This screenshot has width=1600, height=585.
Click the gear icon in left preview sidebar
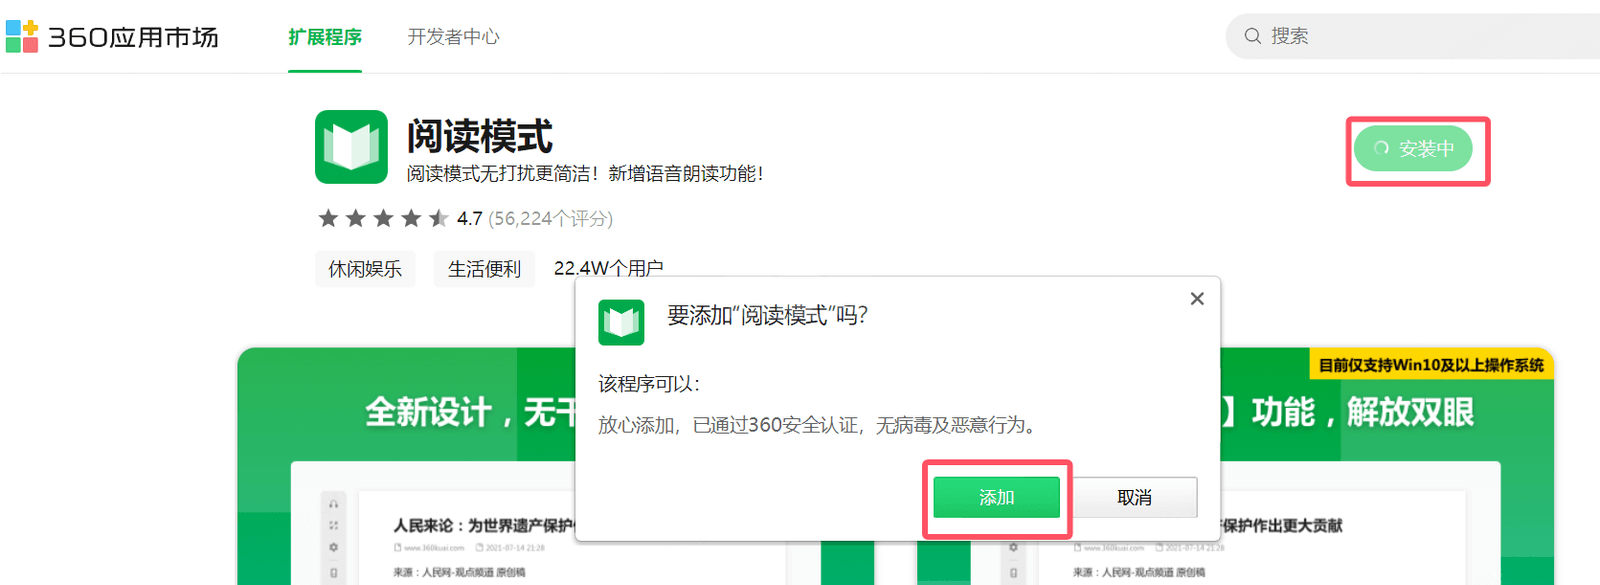333,547
